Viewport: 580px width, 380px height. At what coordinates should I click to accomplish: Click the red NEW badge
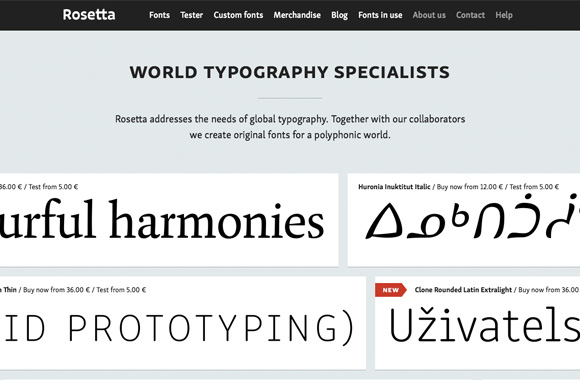(390, 290)
